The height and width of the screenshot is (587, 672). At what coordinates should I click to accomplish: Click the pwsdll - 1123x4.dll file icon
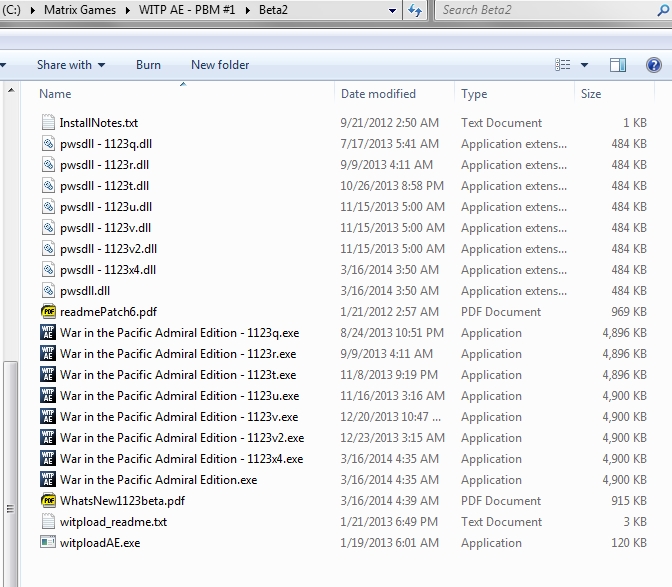click(x=48, y=270)
